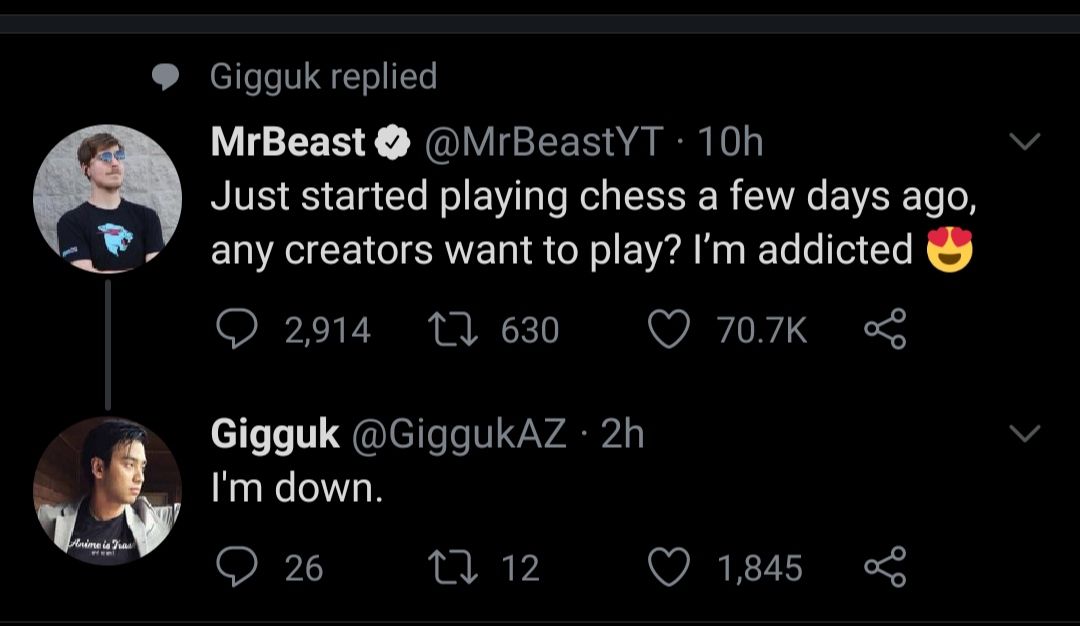Open the chevron menu on Gigguk's reply
Image resolution: width=1080 pixels, height=626 pixels.
coord(1024,433)
